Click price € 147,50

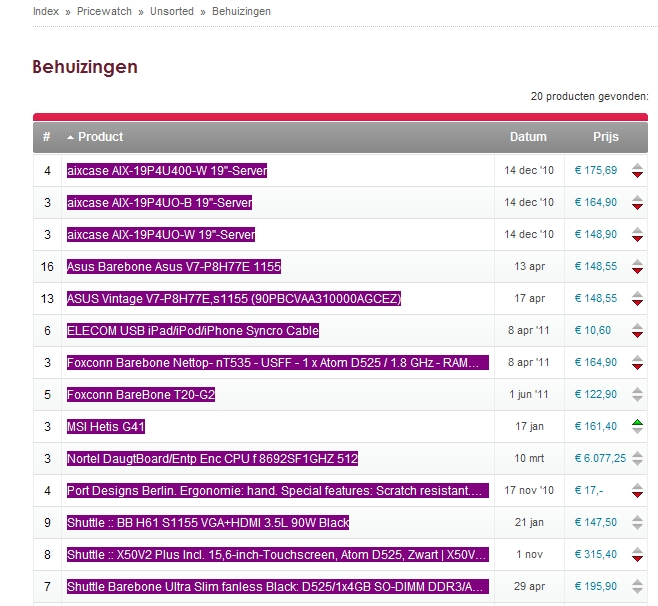(595, 522)
